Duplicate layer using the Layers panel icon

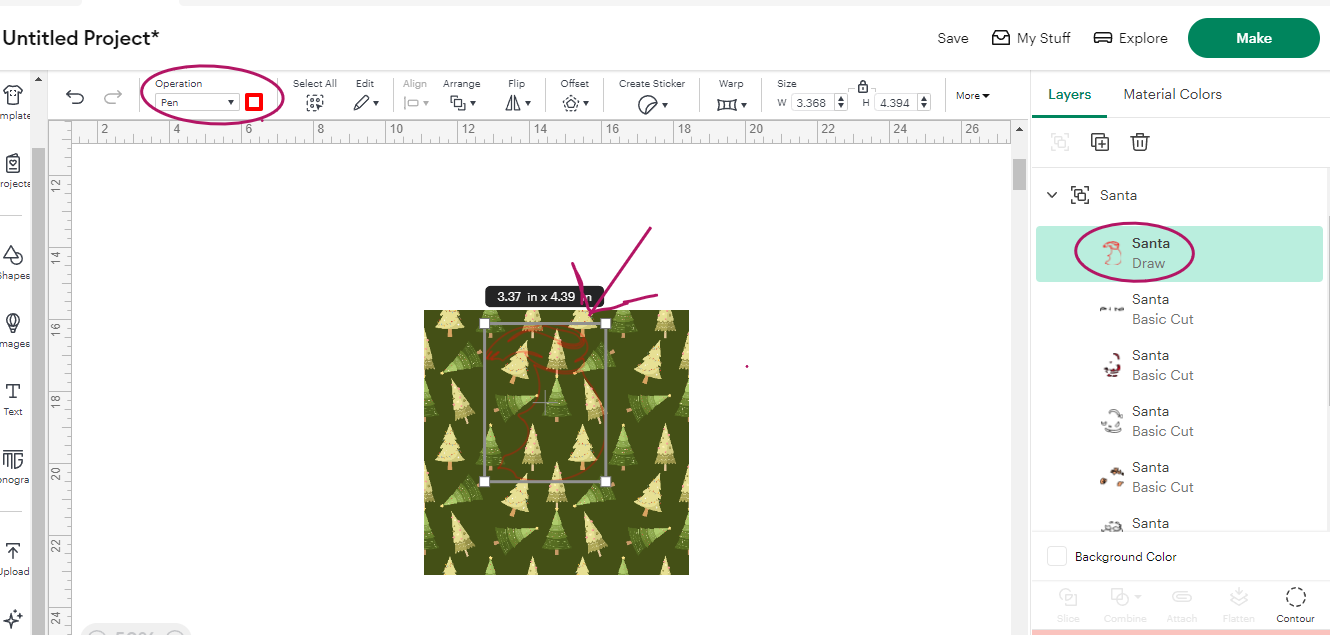pyautogui.click(x=1100, y=142)
